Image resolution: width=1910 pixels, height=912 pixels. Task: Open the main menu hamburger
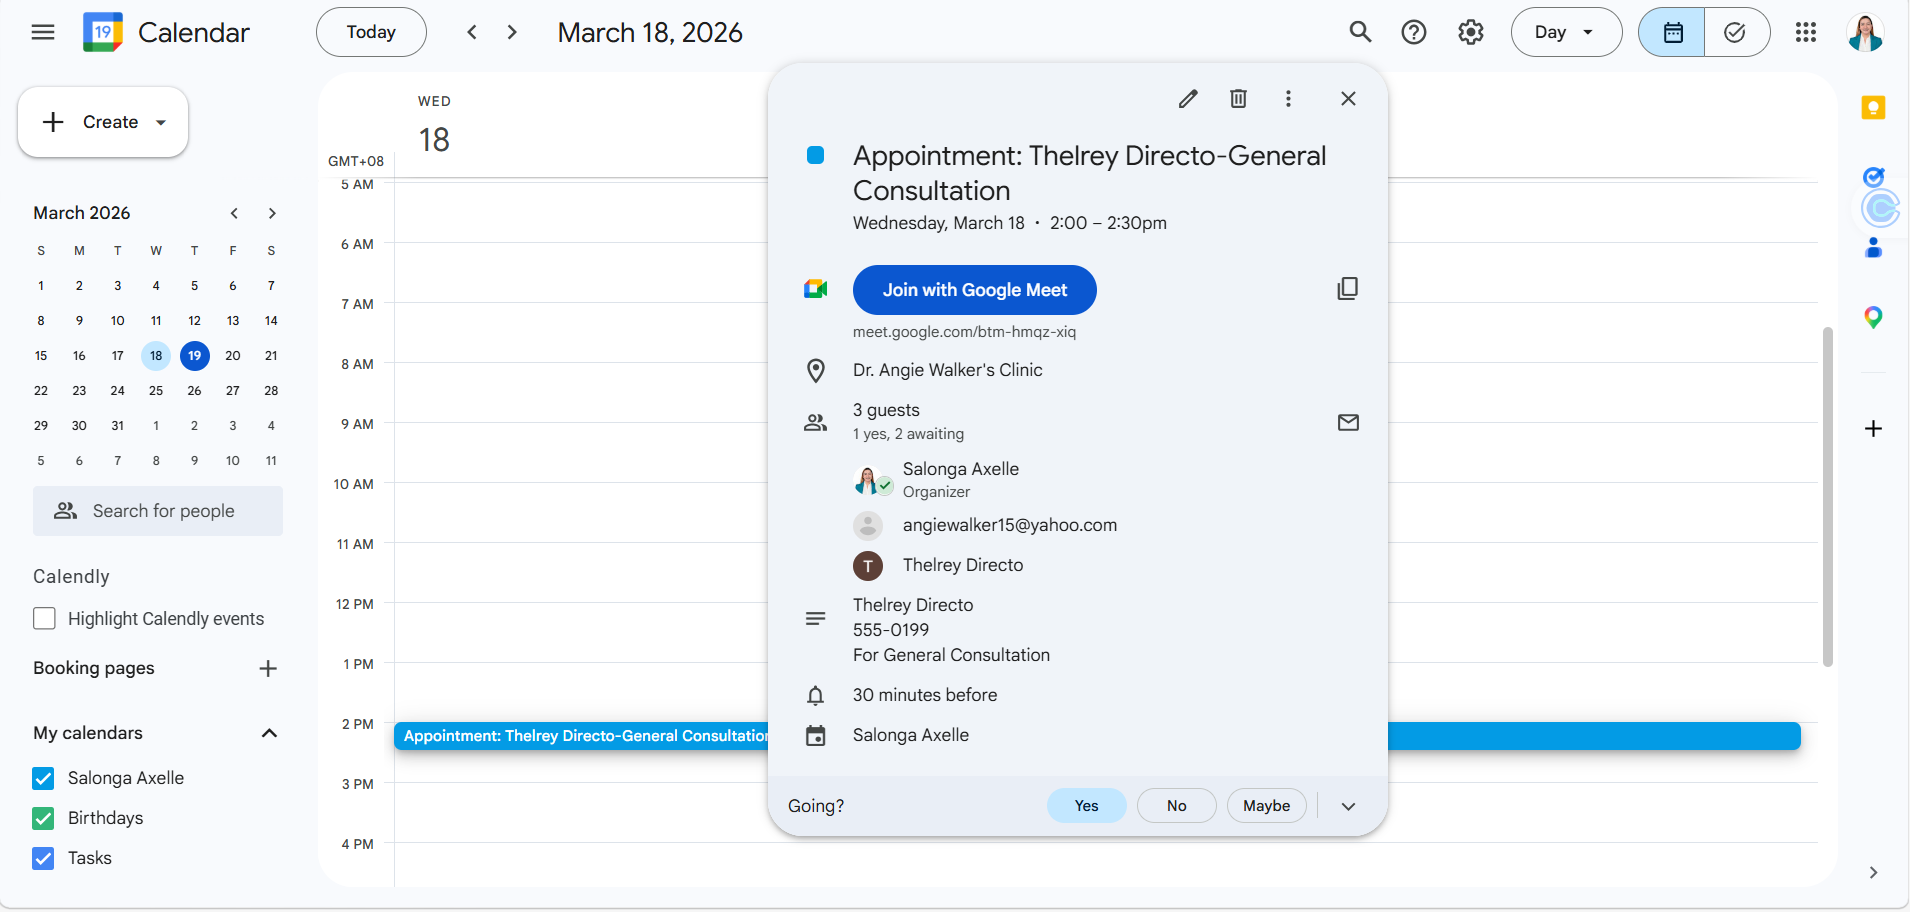pos(43,32)
